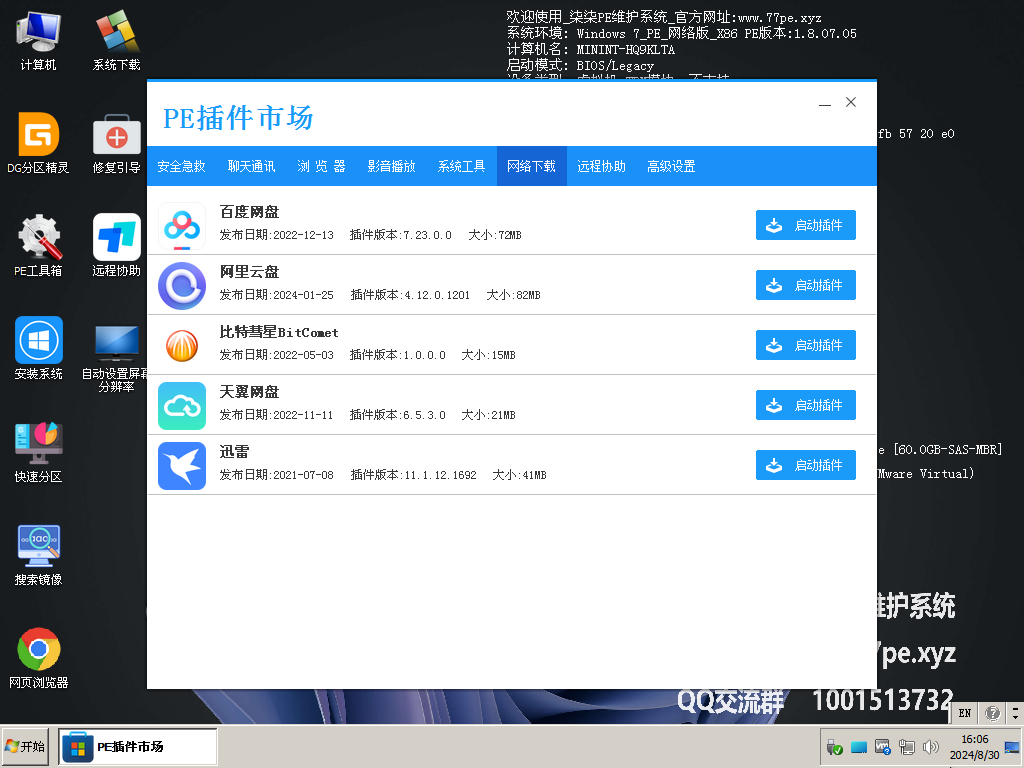1024x768 pixels.
Task: Start the 比特彗星BitComet plugin
Action: coord(806,345)
